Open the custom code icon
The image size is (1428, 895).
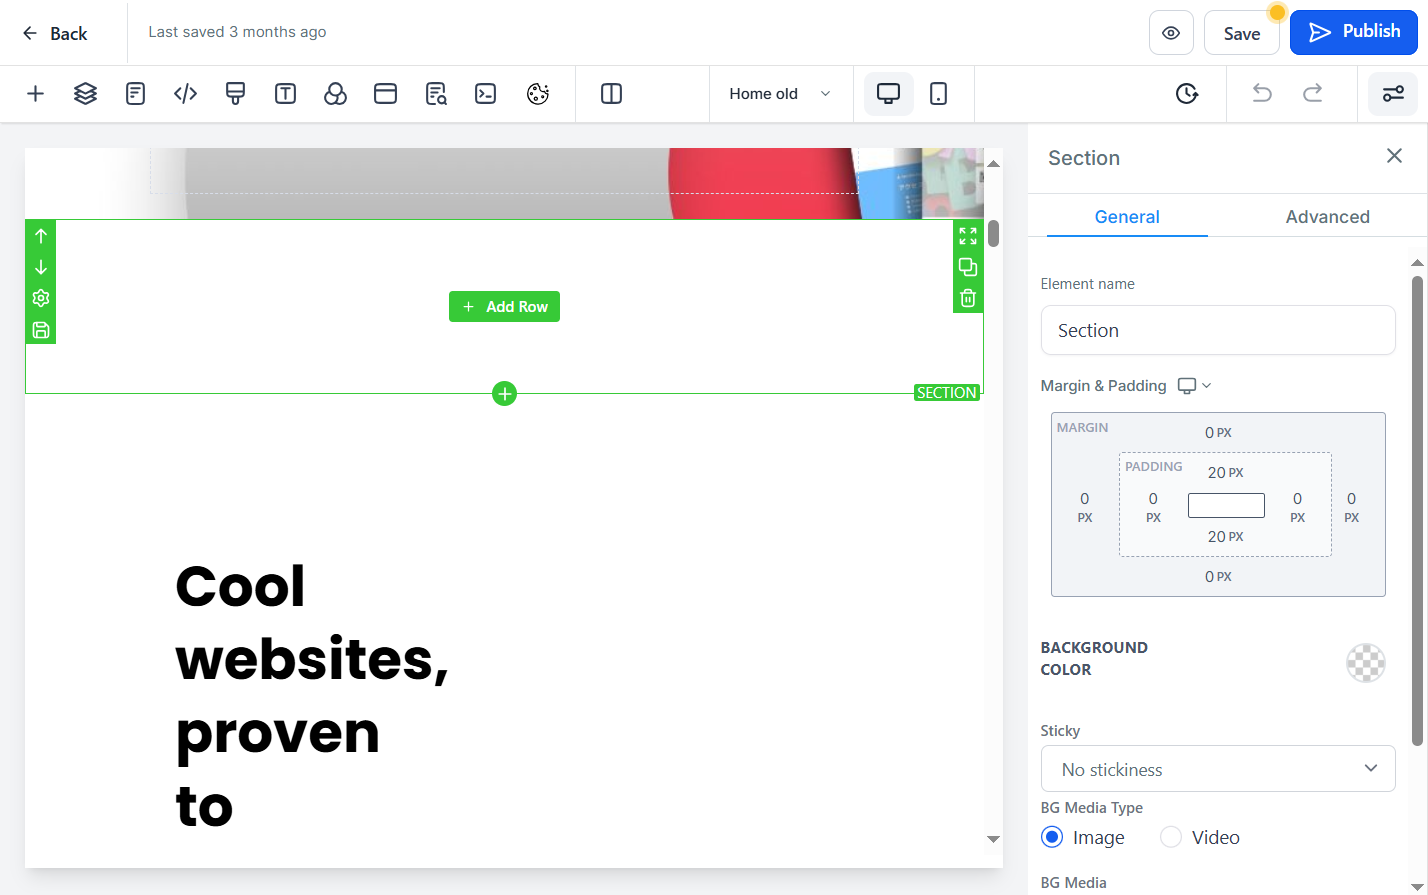coord(185,94)
